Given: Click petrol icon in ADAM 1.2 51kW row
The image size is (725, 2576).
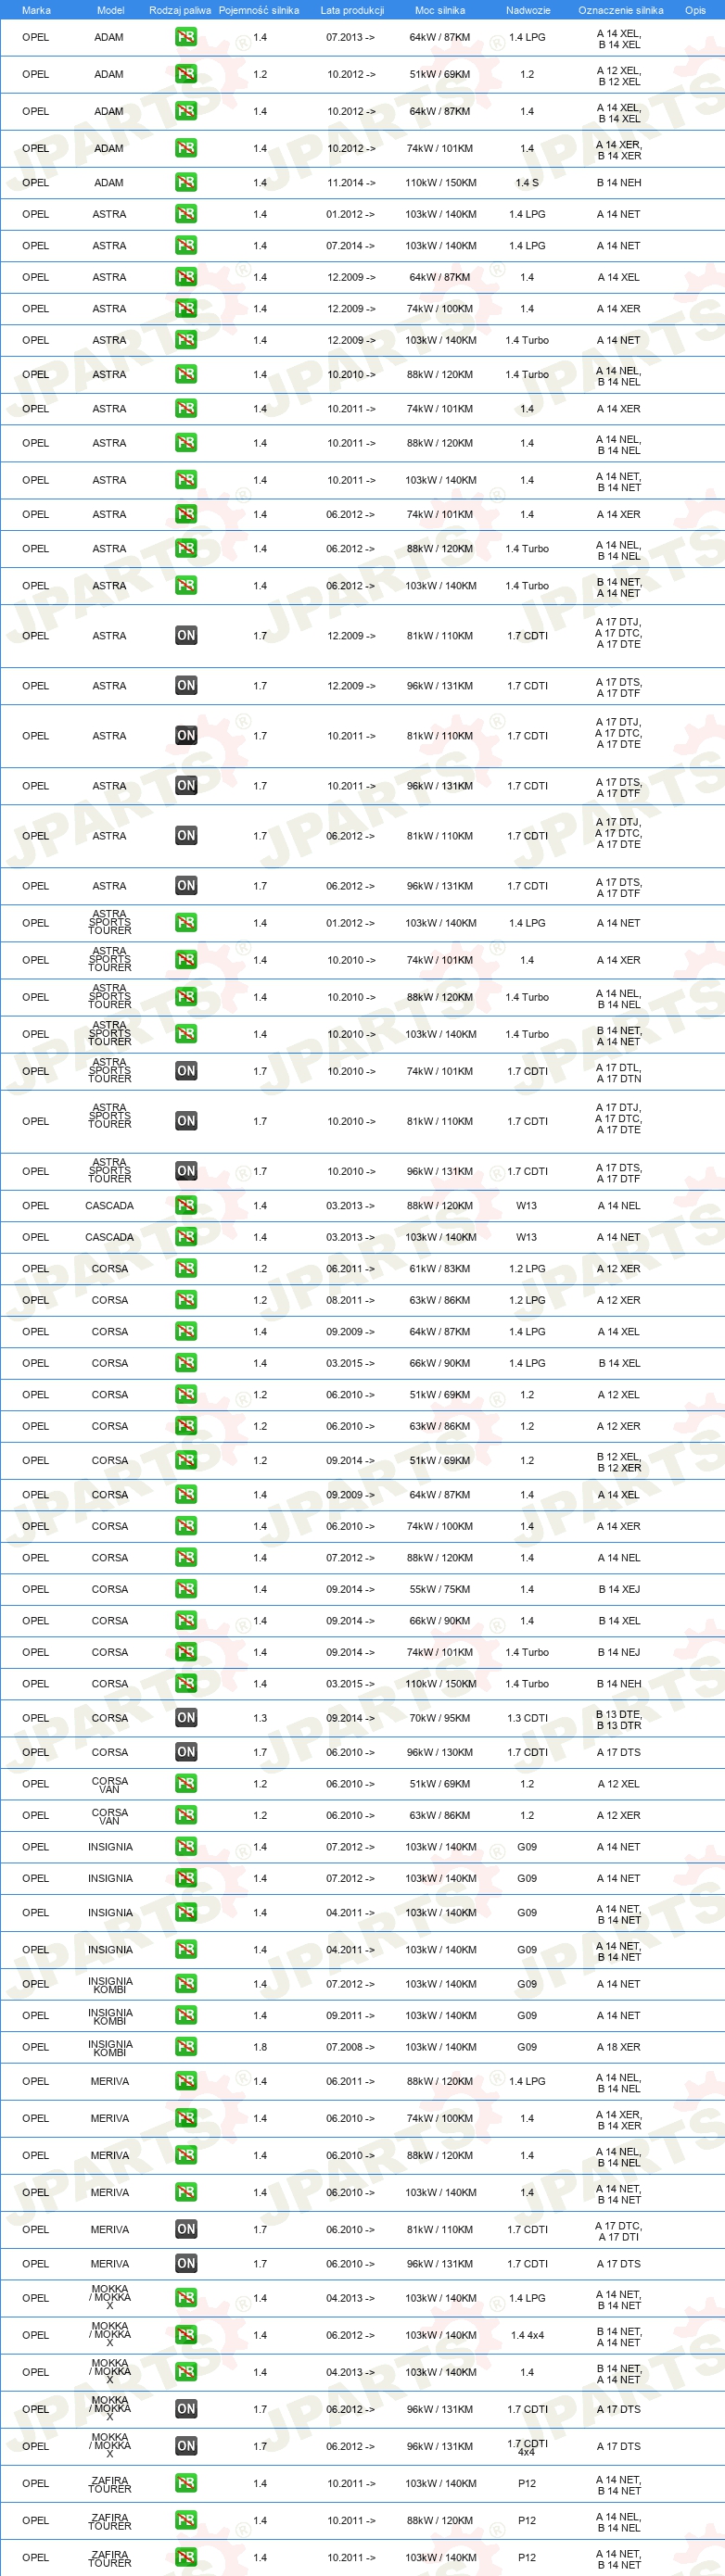Looking at the screenshot, I should (186, 74).
